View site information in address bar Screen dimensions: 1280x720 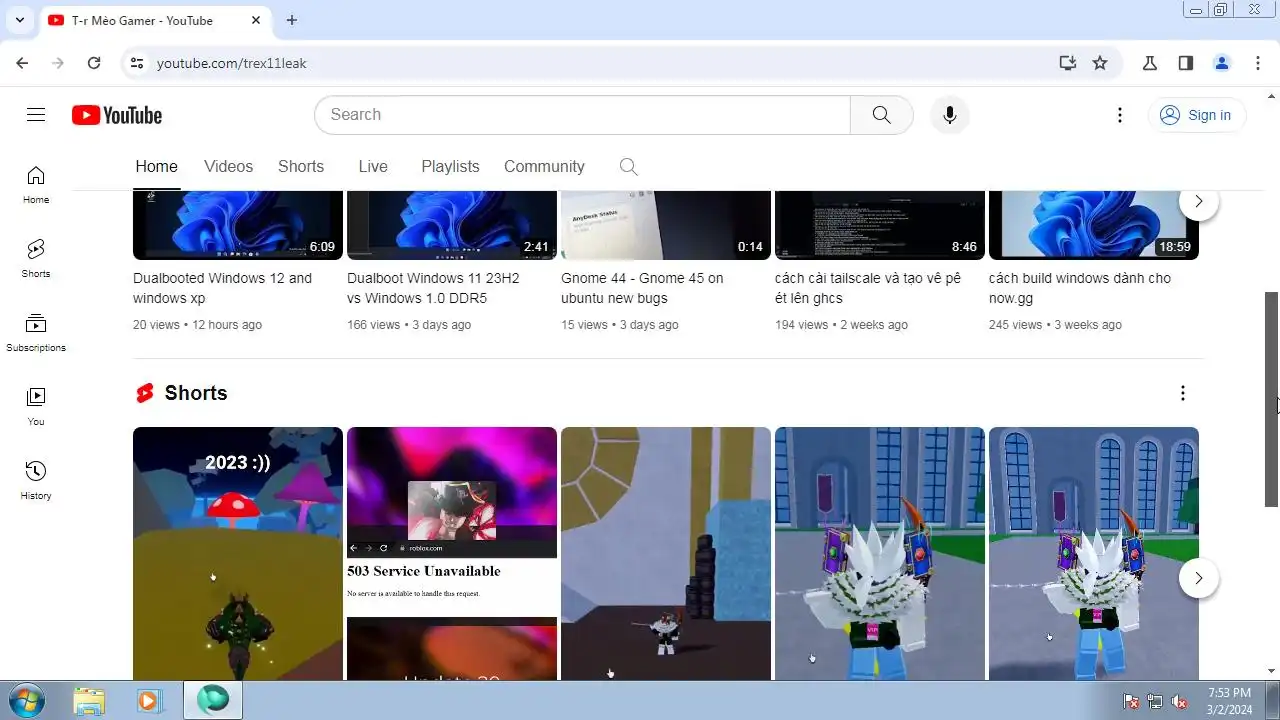(x=138, y=63)
